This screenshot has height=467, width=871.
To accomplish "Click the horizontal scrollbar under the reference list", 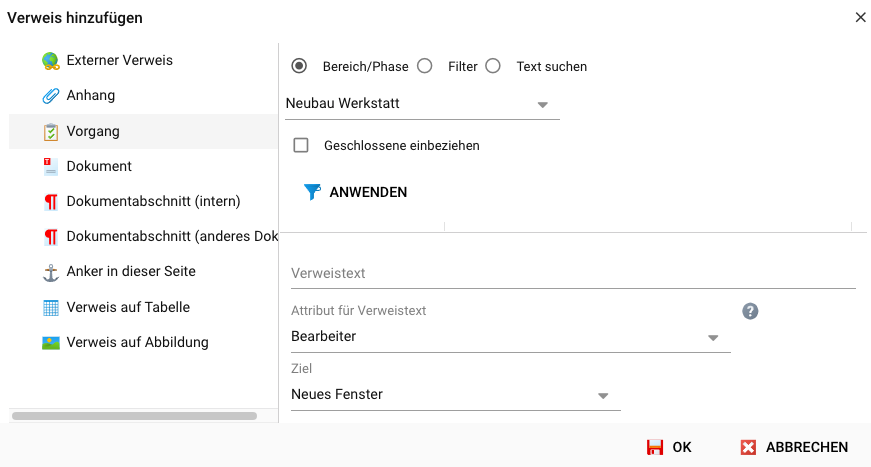I will (134, 415).
